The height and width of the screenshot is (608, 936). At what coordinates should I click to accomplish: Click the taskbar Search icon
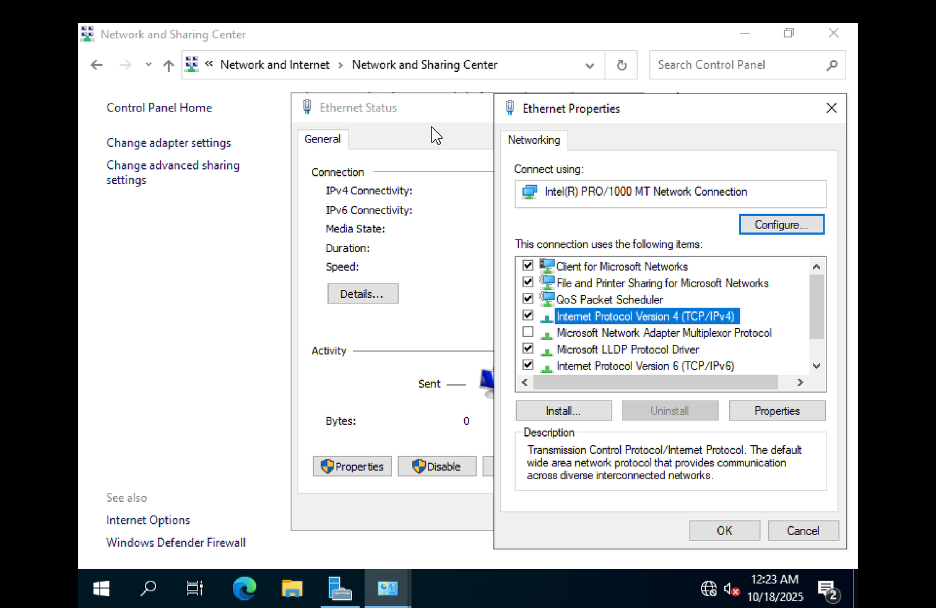pos(148,588)
